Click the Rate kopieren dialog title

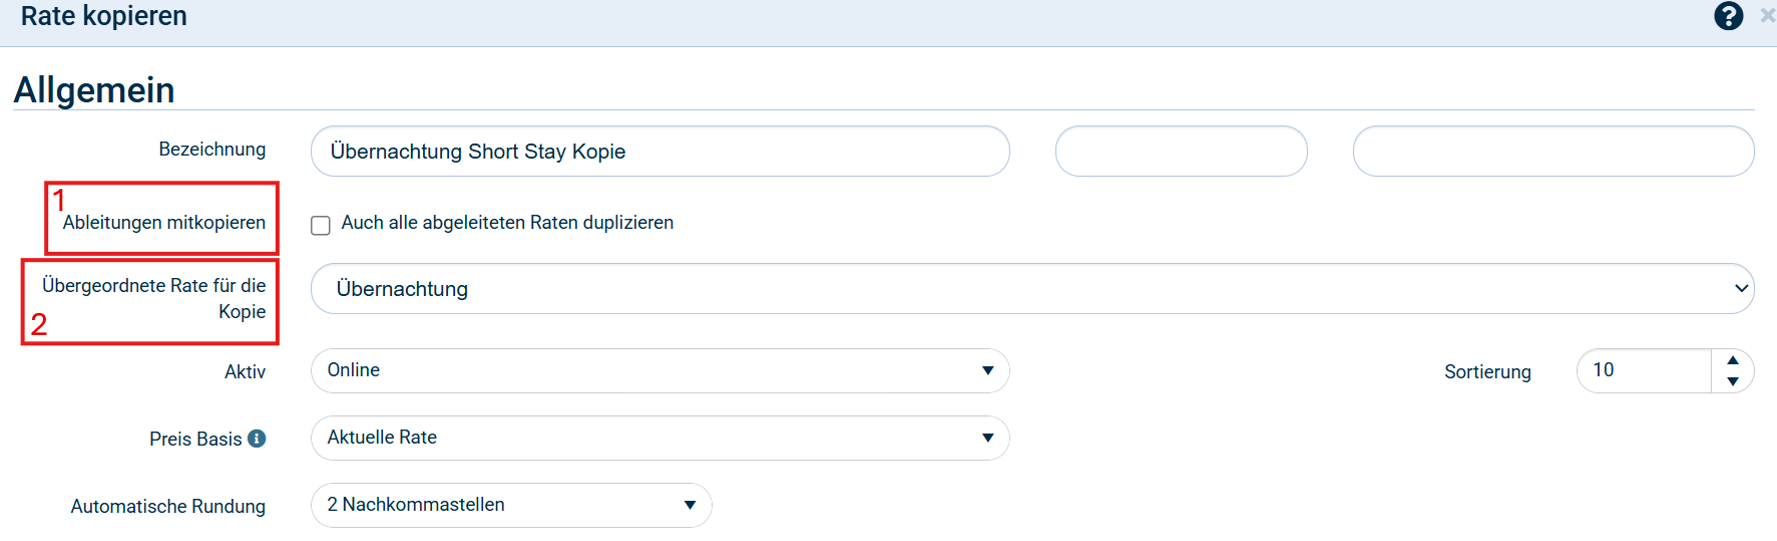point(104,16)
